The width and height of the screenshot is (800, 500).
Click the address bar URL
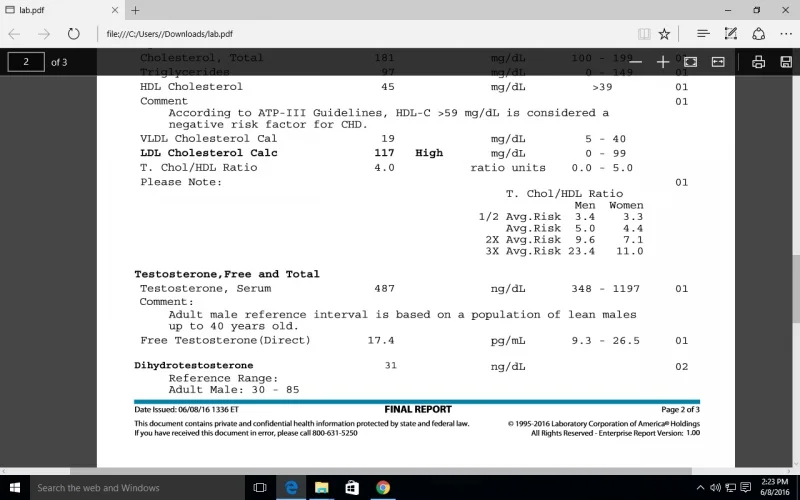click(x=169, y=34)
